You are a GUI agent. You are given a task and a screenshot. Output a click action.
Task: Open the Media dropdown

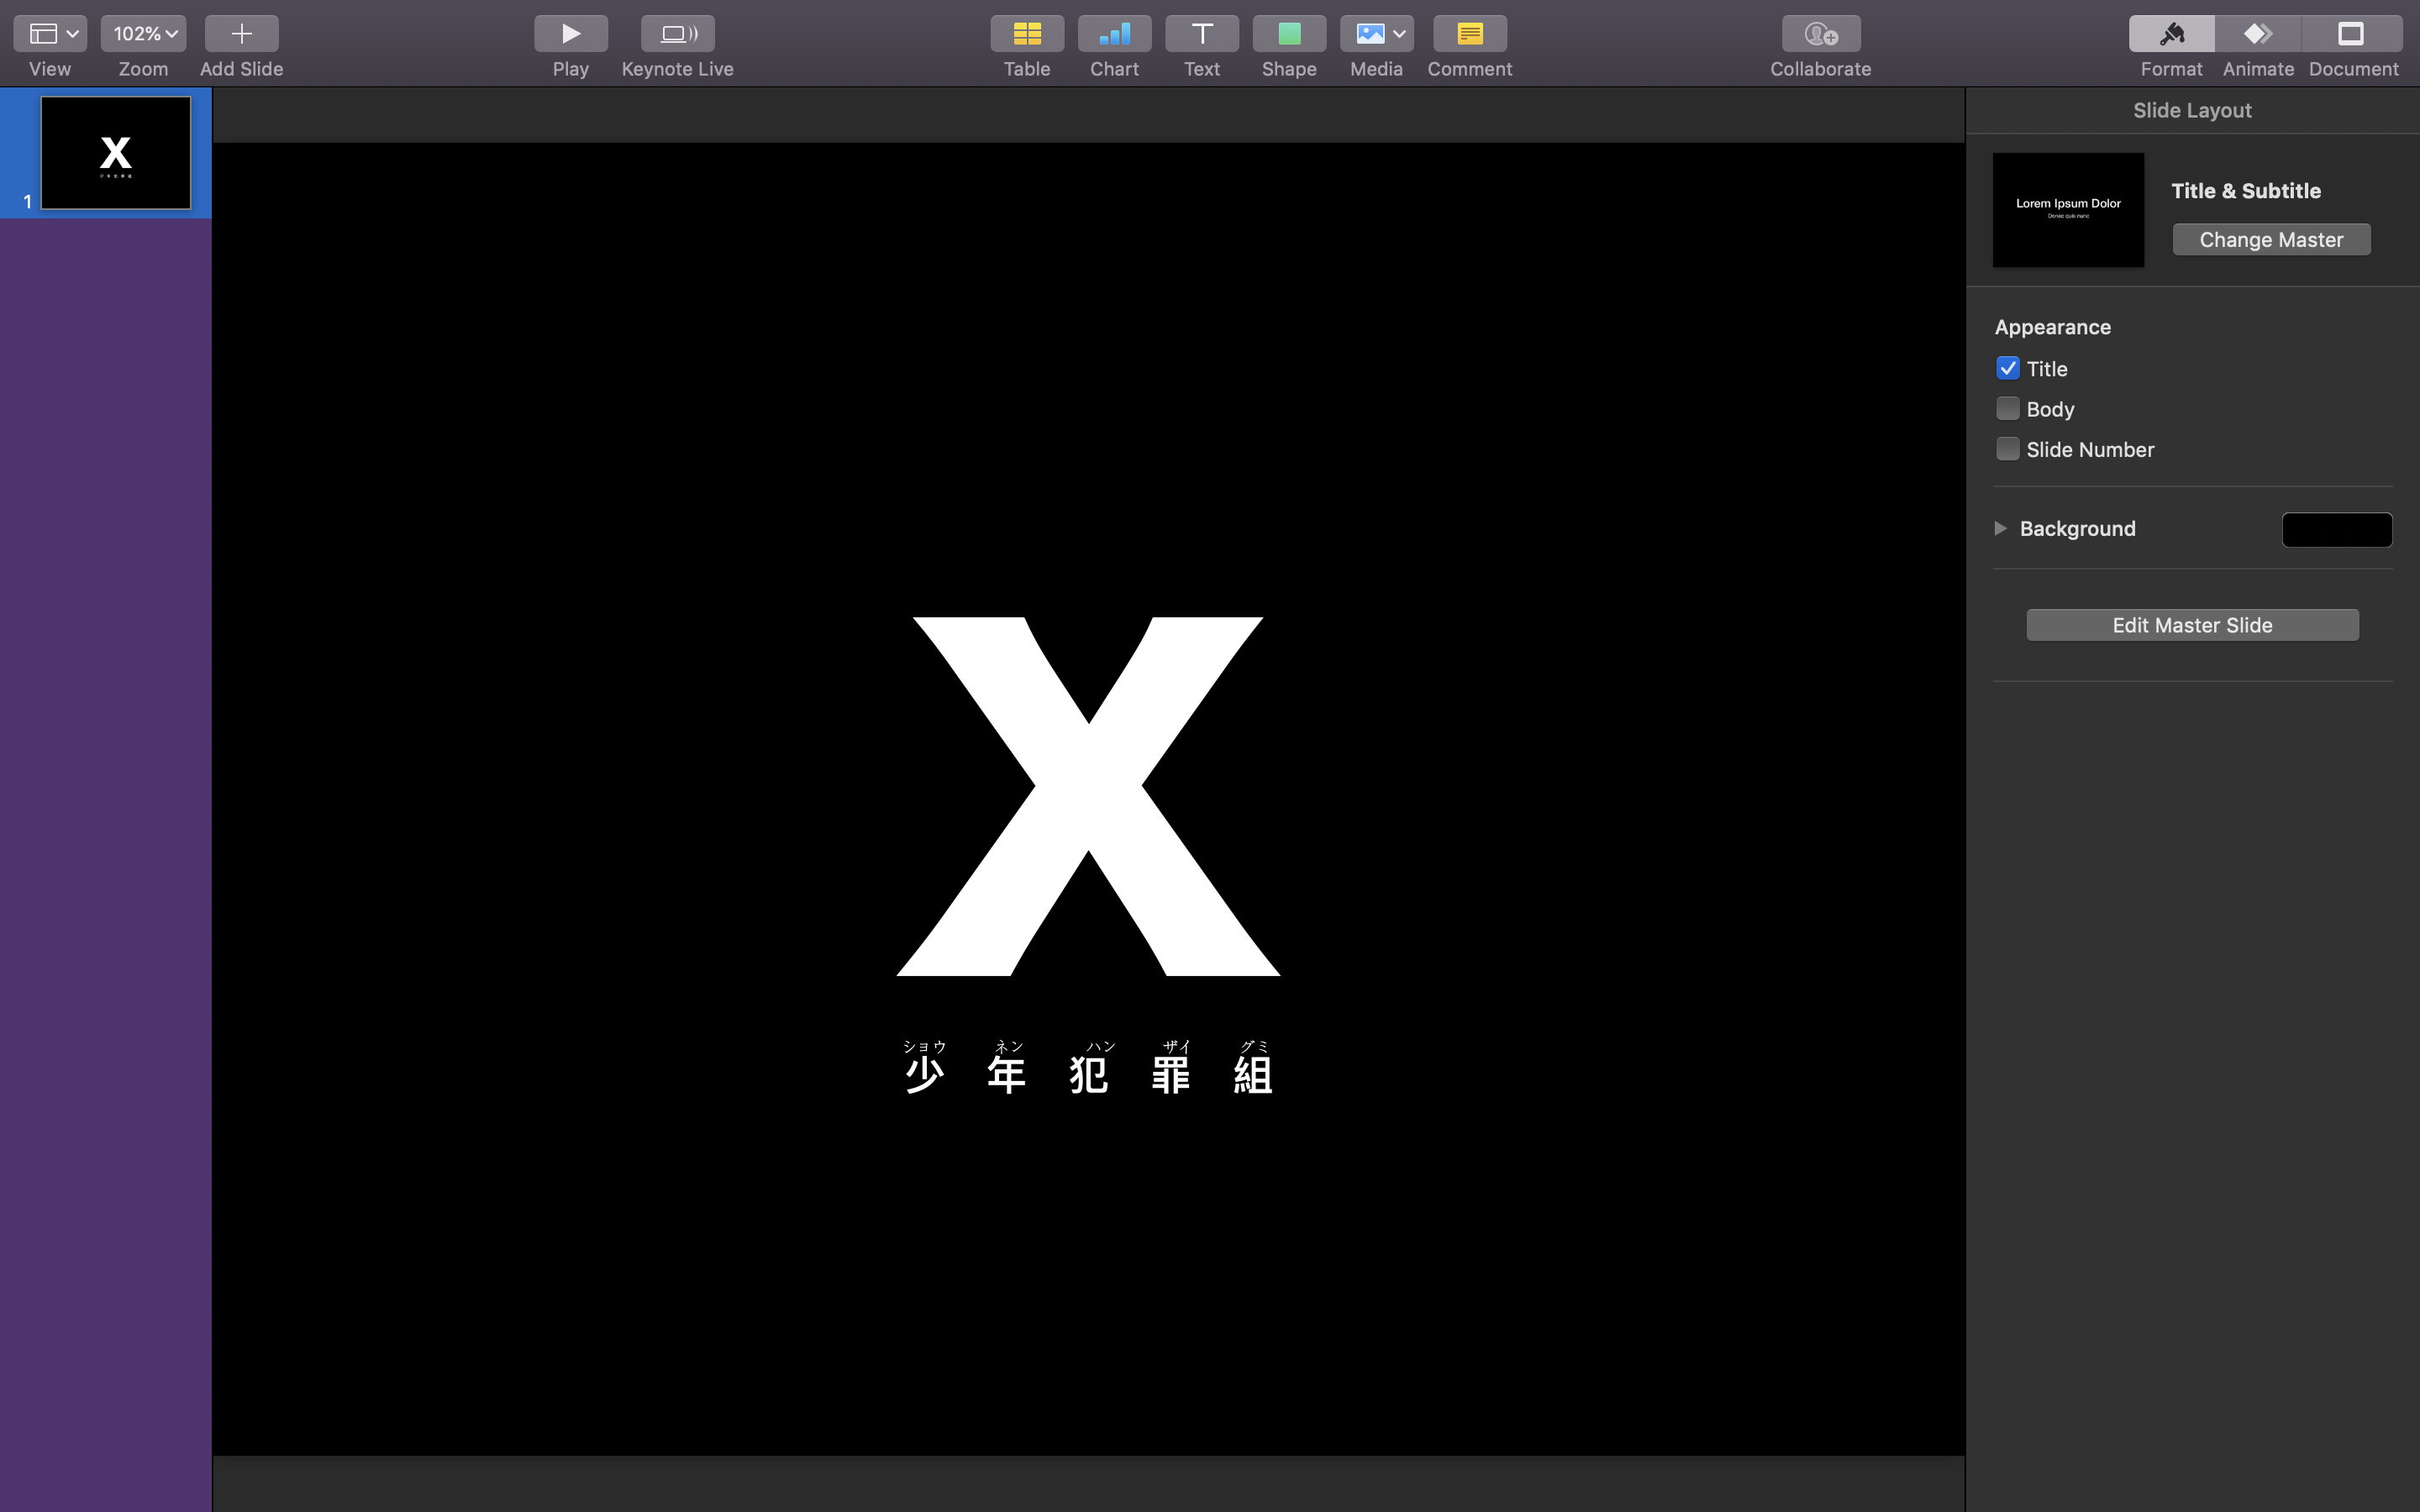tap(1376, 33)
